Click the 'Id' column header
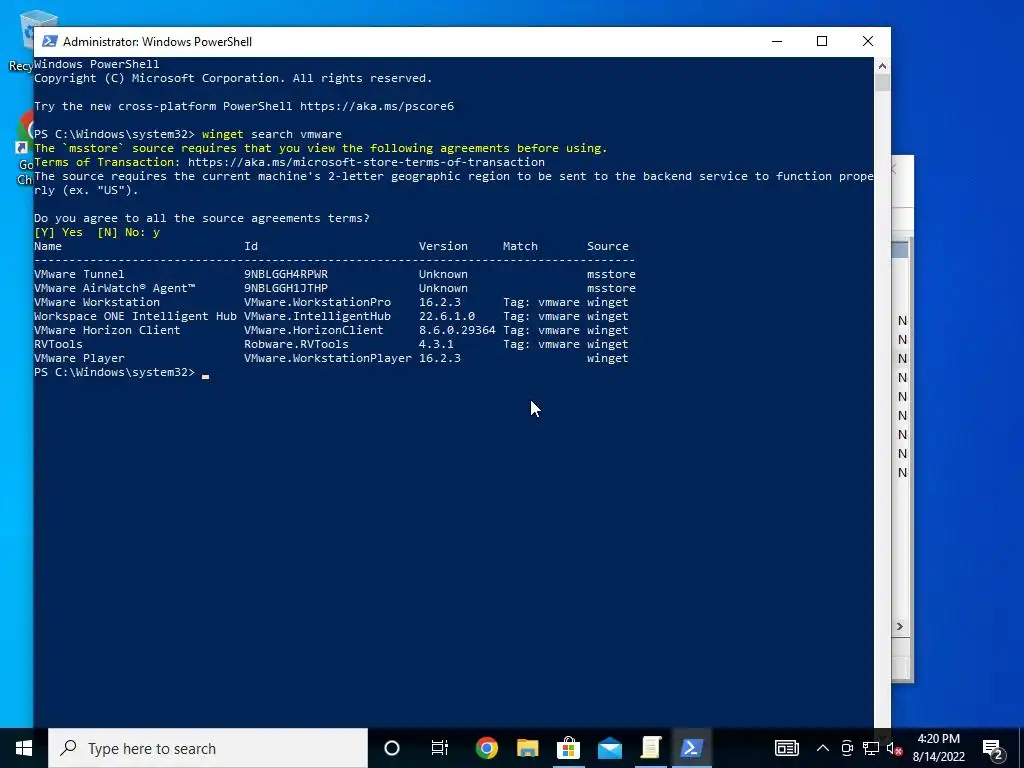The width and height of the screenshot is (1024, 768). pos(251,246)
